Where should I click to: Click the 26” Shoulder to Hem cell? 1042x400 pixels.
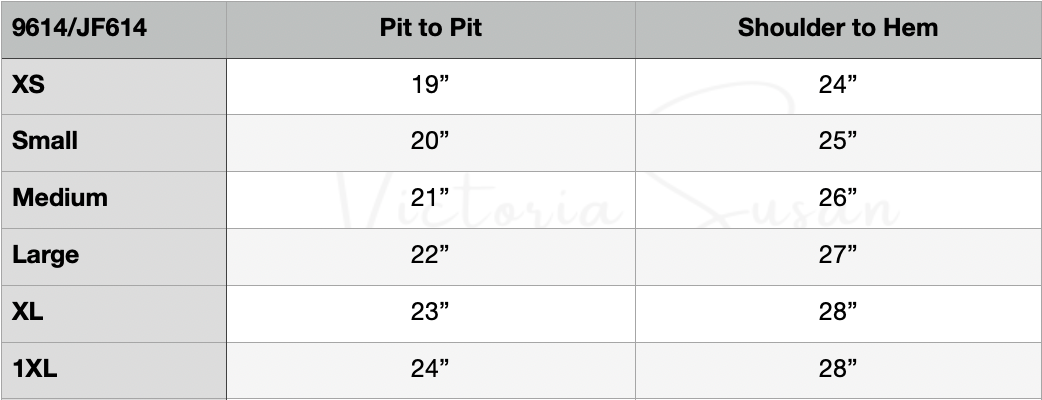click(838, 198)
